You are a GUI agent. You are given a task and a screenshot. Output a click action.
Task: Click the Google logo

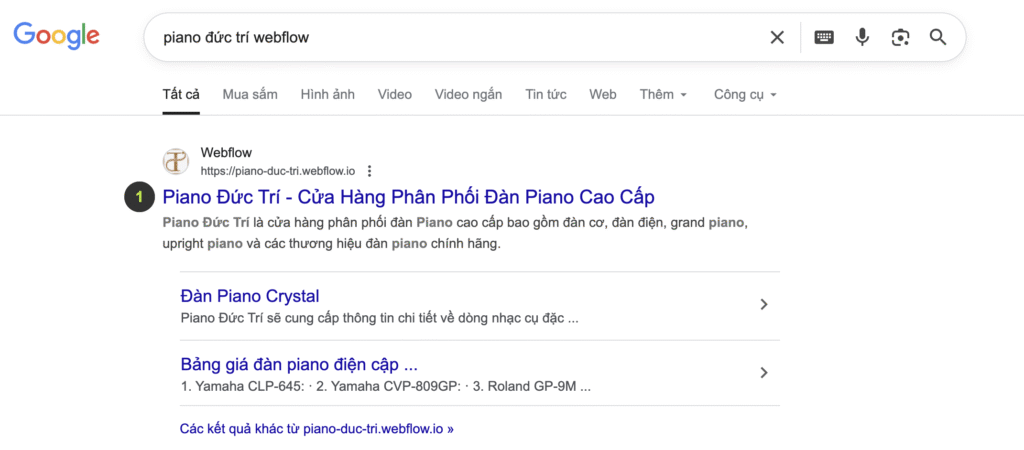(x=56, y=37)
